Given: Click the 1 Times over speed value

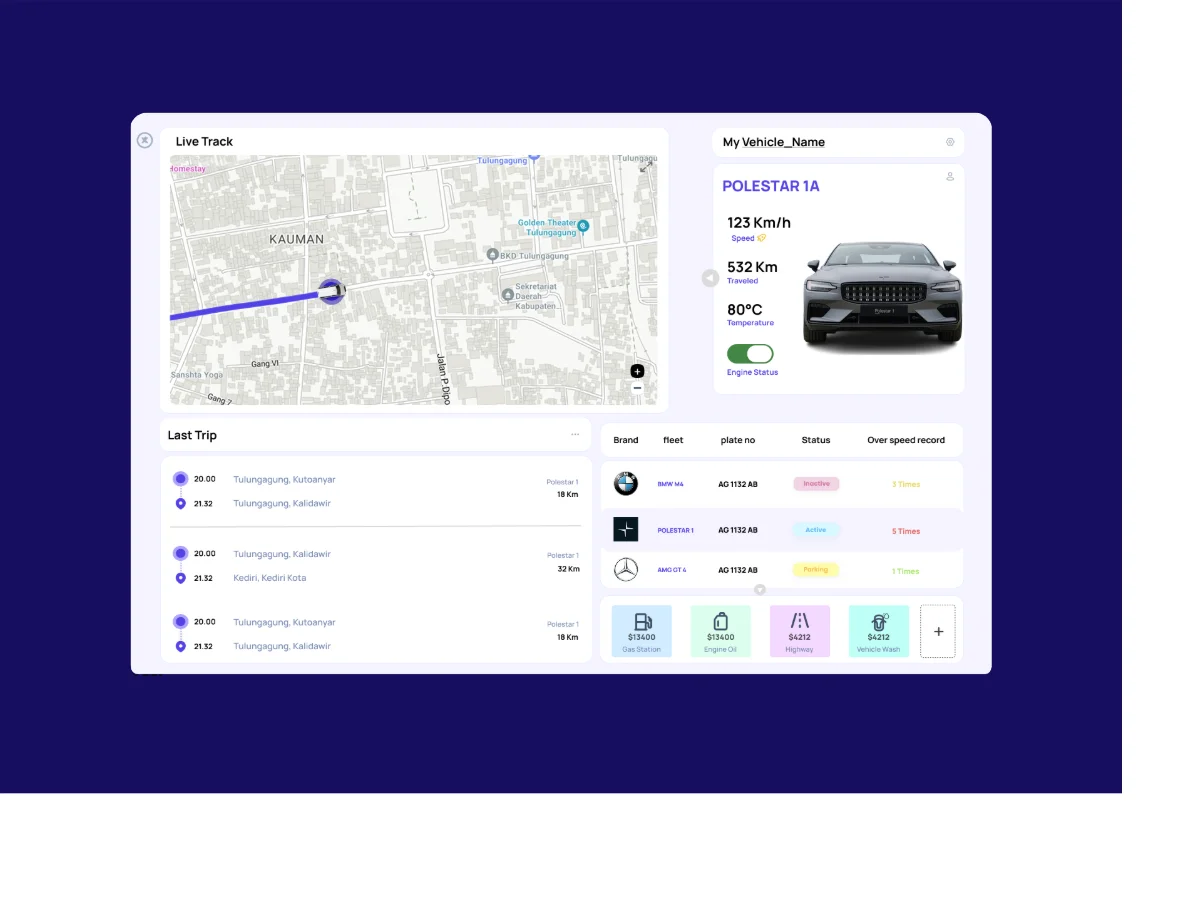Looking at the screenshot, I should (x=906, y=571).
